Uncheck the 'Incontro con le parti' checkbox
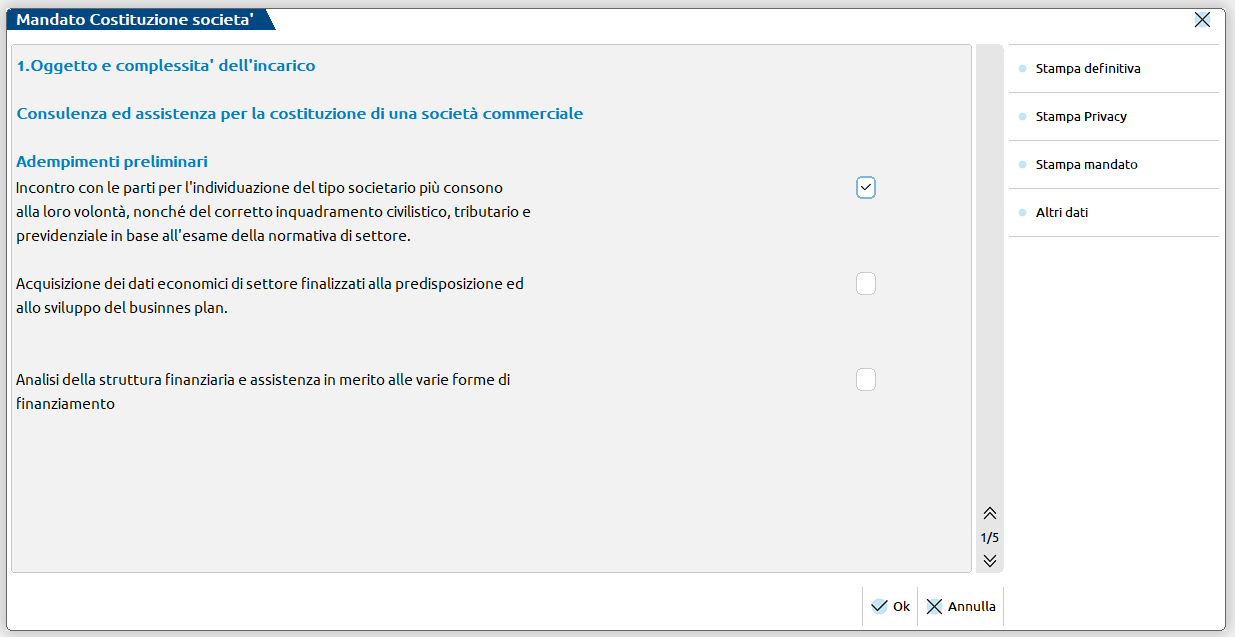 [x=866, y=188]
